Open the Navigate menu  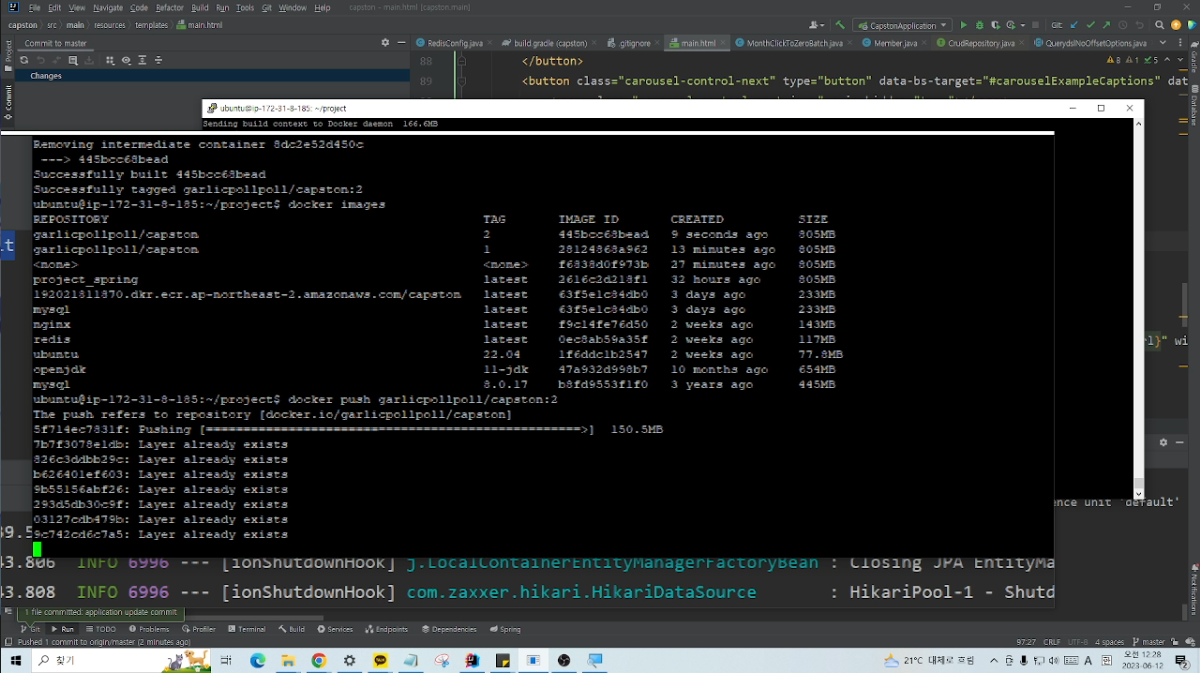108,7
